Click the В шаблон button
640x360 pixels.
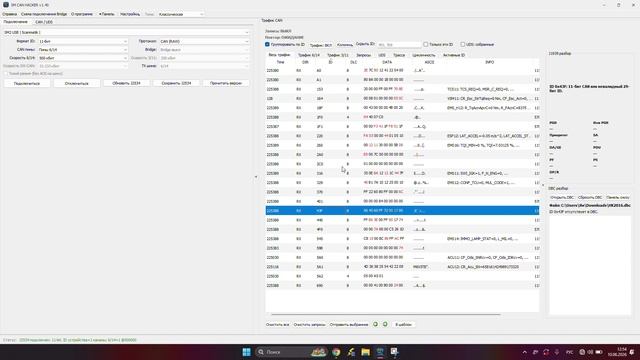coord(403,325)
